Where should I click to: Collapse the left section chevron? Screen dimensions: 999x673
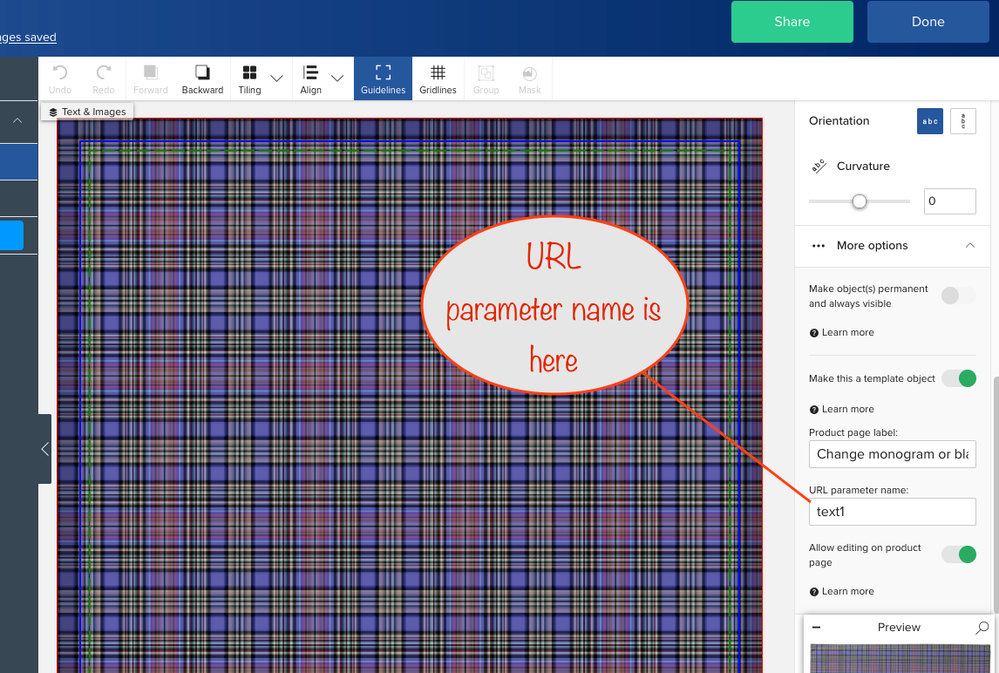click(17, 120)
